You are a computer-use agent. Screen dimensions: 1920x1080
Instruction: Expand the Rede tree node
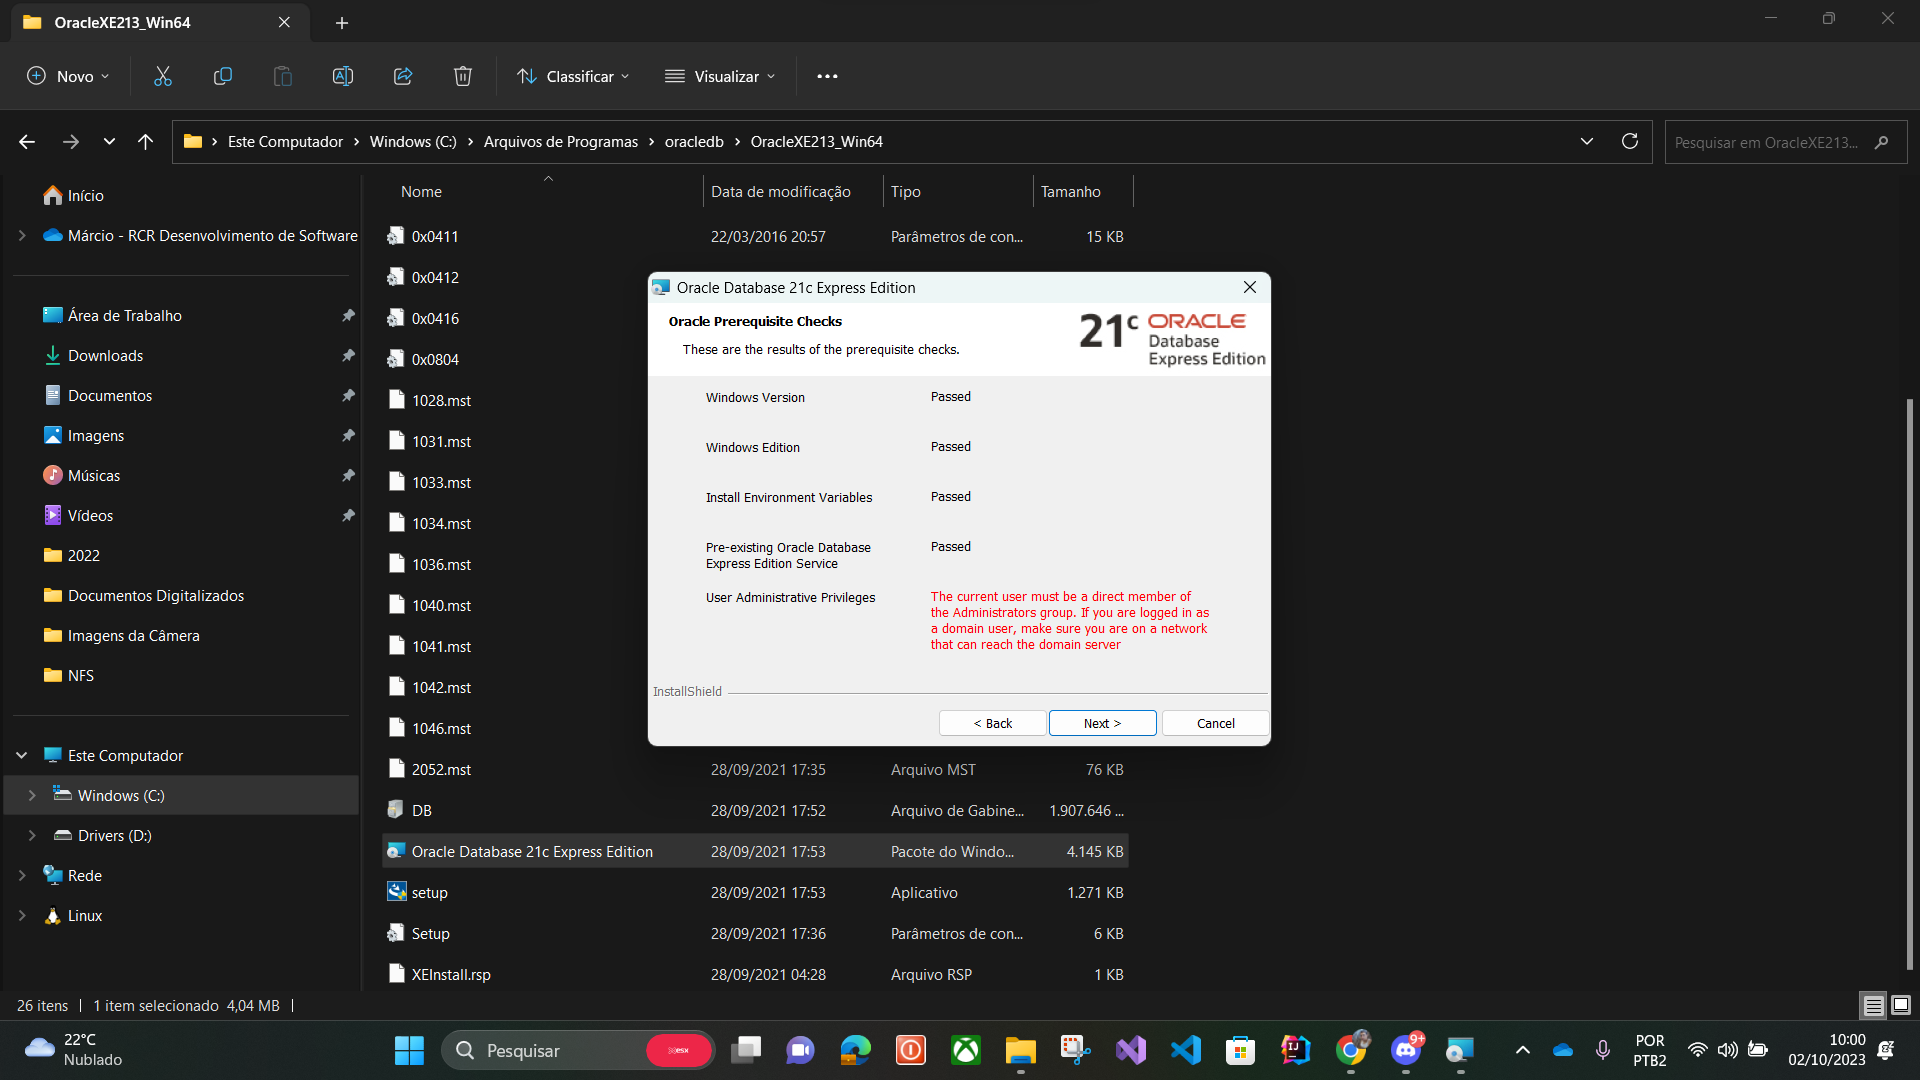[22, 876]
